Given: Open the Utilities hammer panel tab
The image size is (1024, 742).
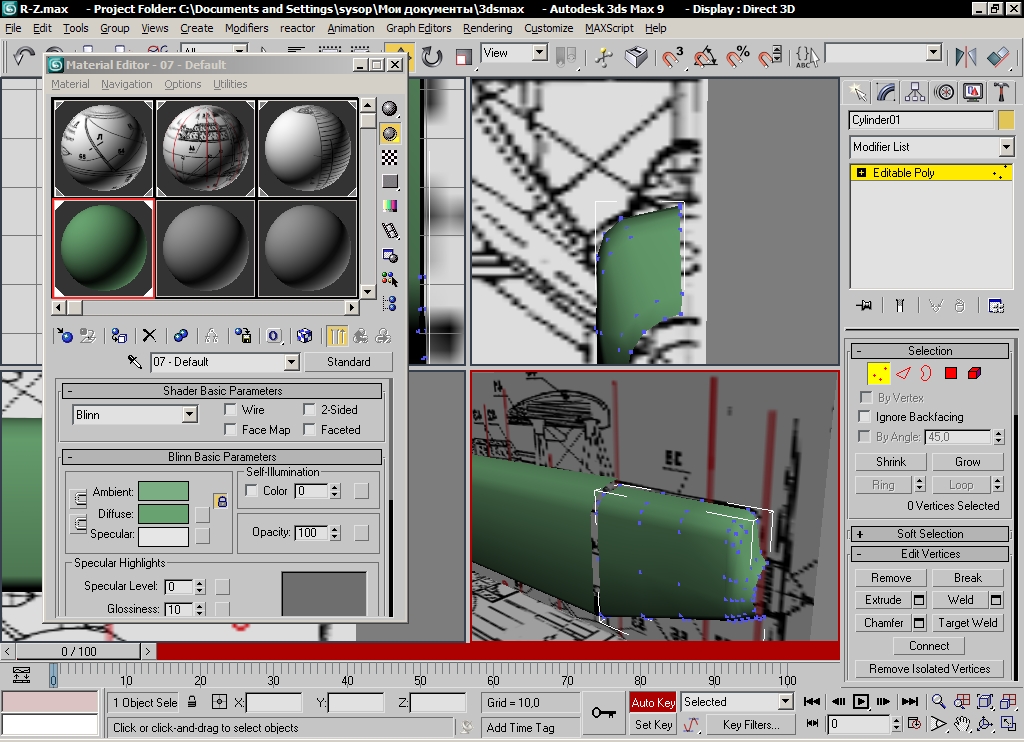Looking at the screenshot, I should click(1001, 92).
